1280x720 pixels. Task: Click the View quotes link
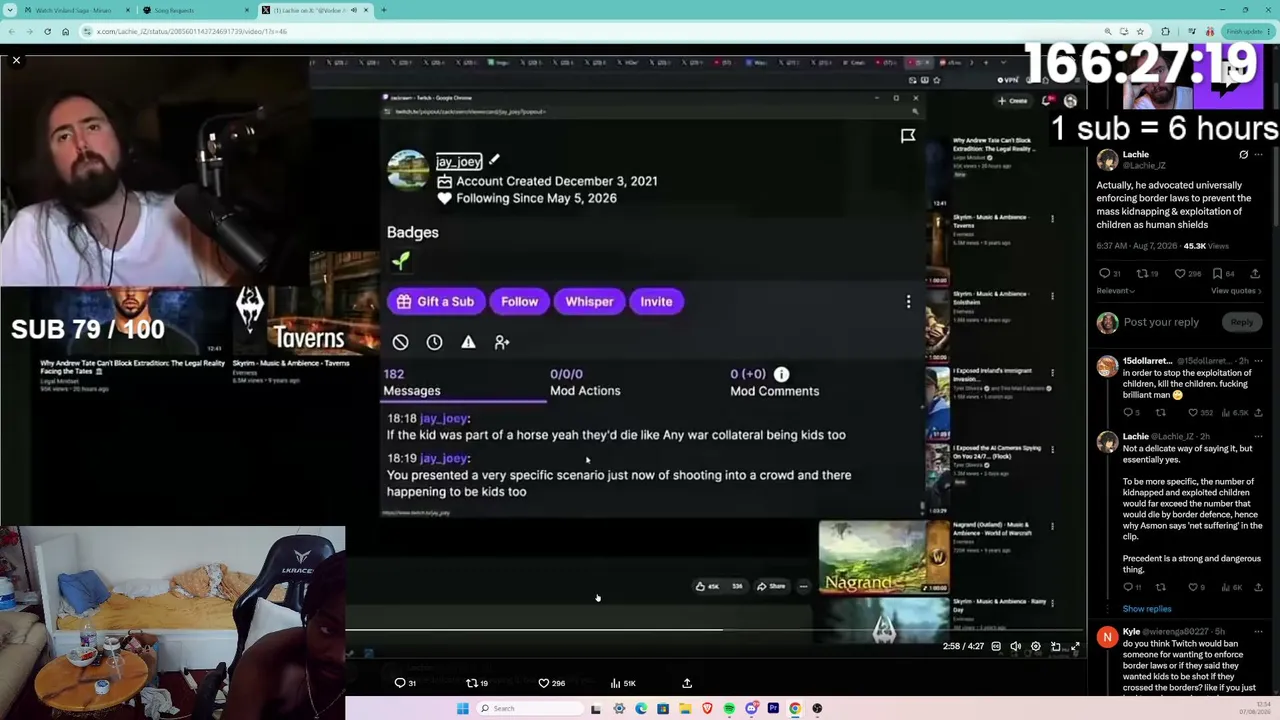(1236, 291)
